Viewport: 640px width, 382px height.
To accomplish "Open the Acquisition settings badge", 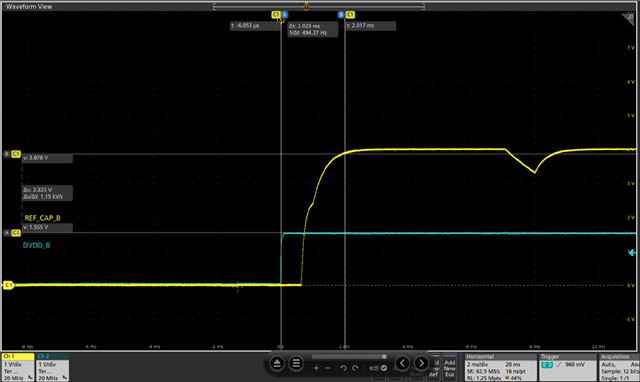I will click(x=620, y=367).
